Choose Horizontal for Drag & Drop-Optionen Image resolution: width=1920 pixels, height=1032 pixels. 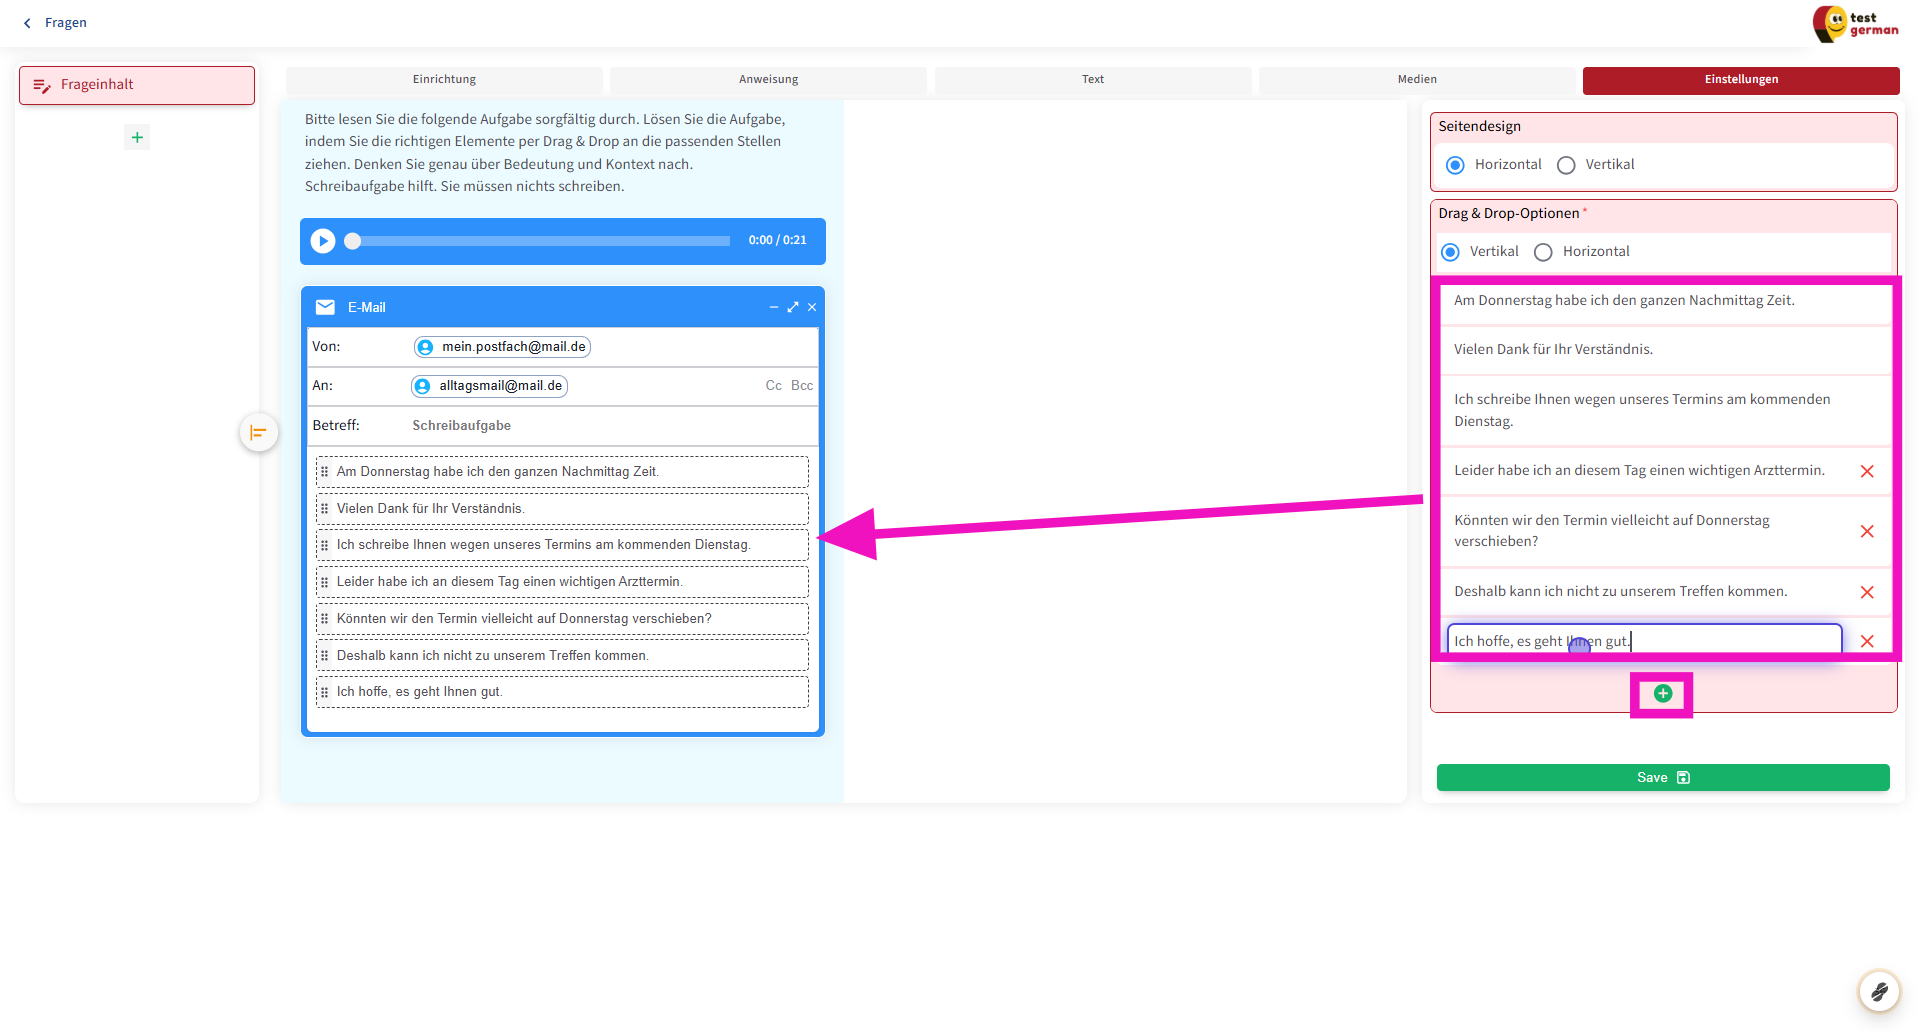click(x=1544, y=252)
